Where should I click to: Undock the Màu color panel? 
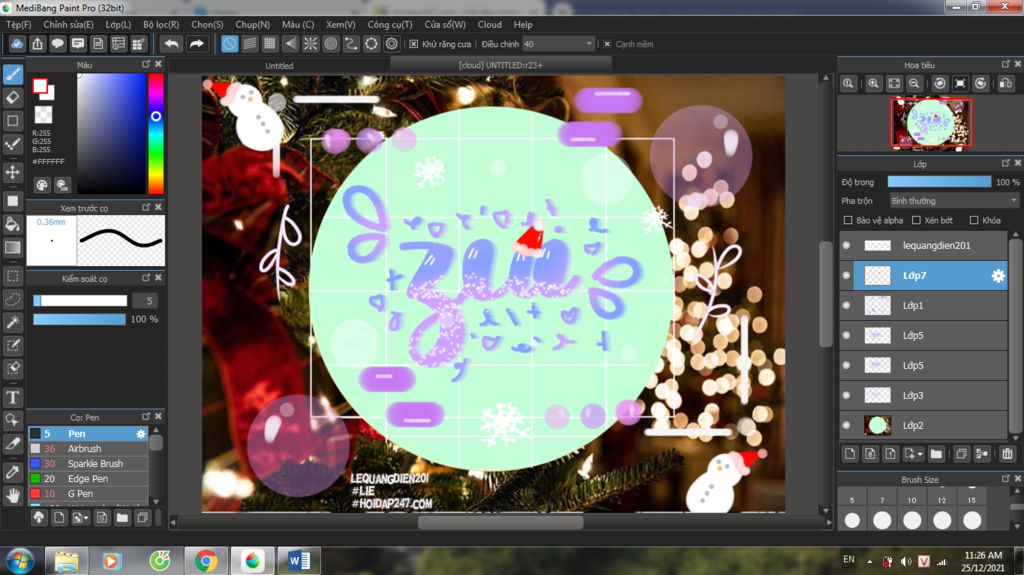tap(146, 64)
